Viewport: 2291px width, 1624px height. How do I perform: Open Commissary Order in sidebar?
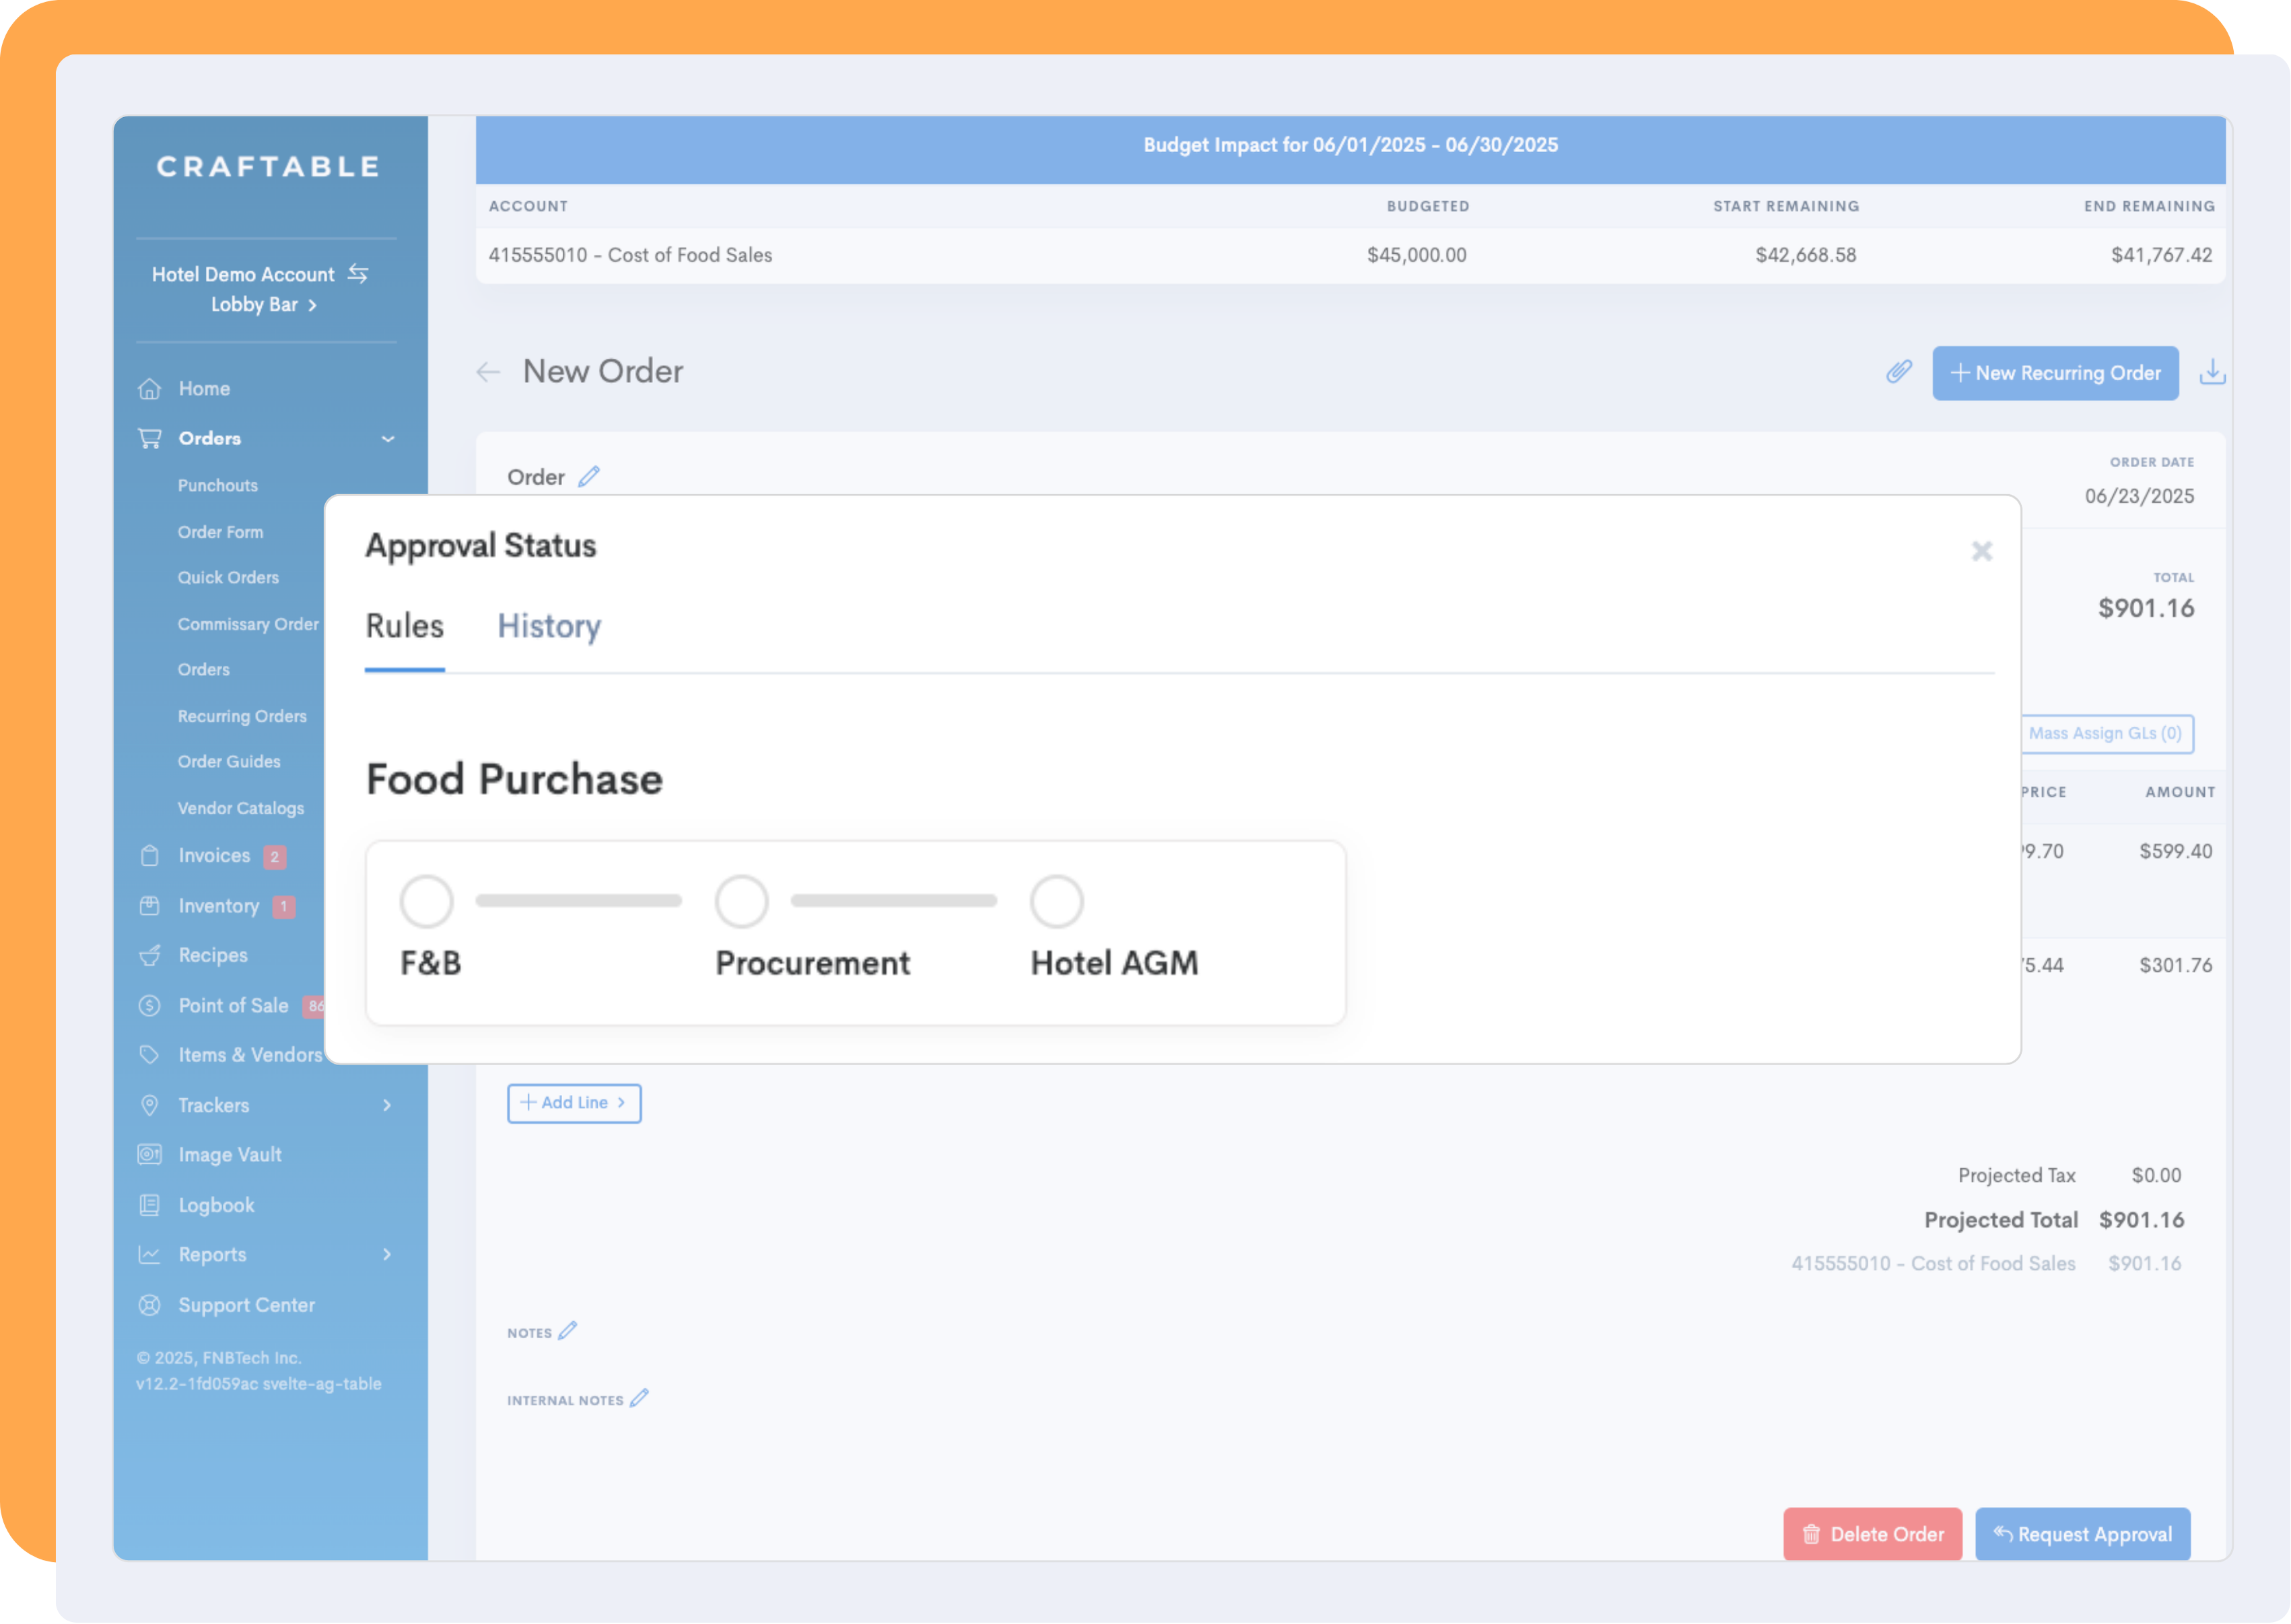248,624
